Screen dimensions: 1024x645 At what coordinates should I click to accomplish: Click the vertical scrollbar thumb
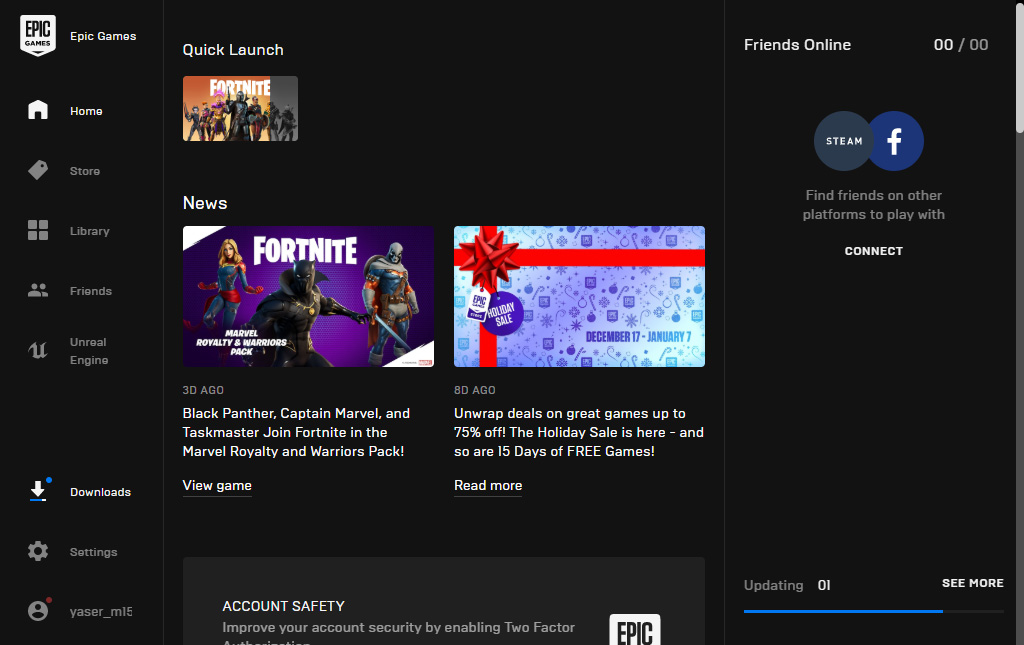pos(1019,67)
